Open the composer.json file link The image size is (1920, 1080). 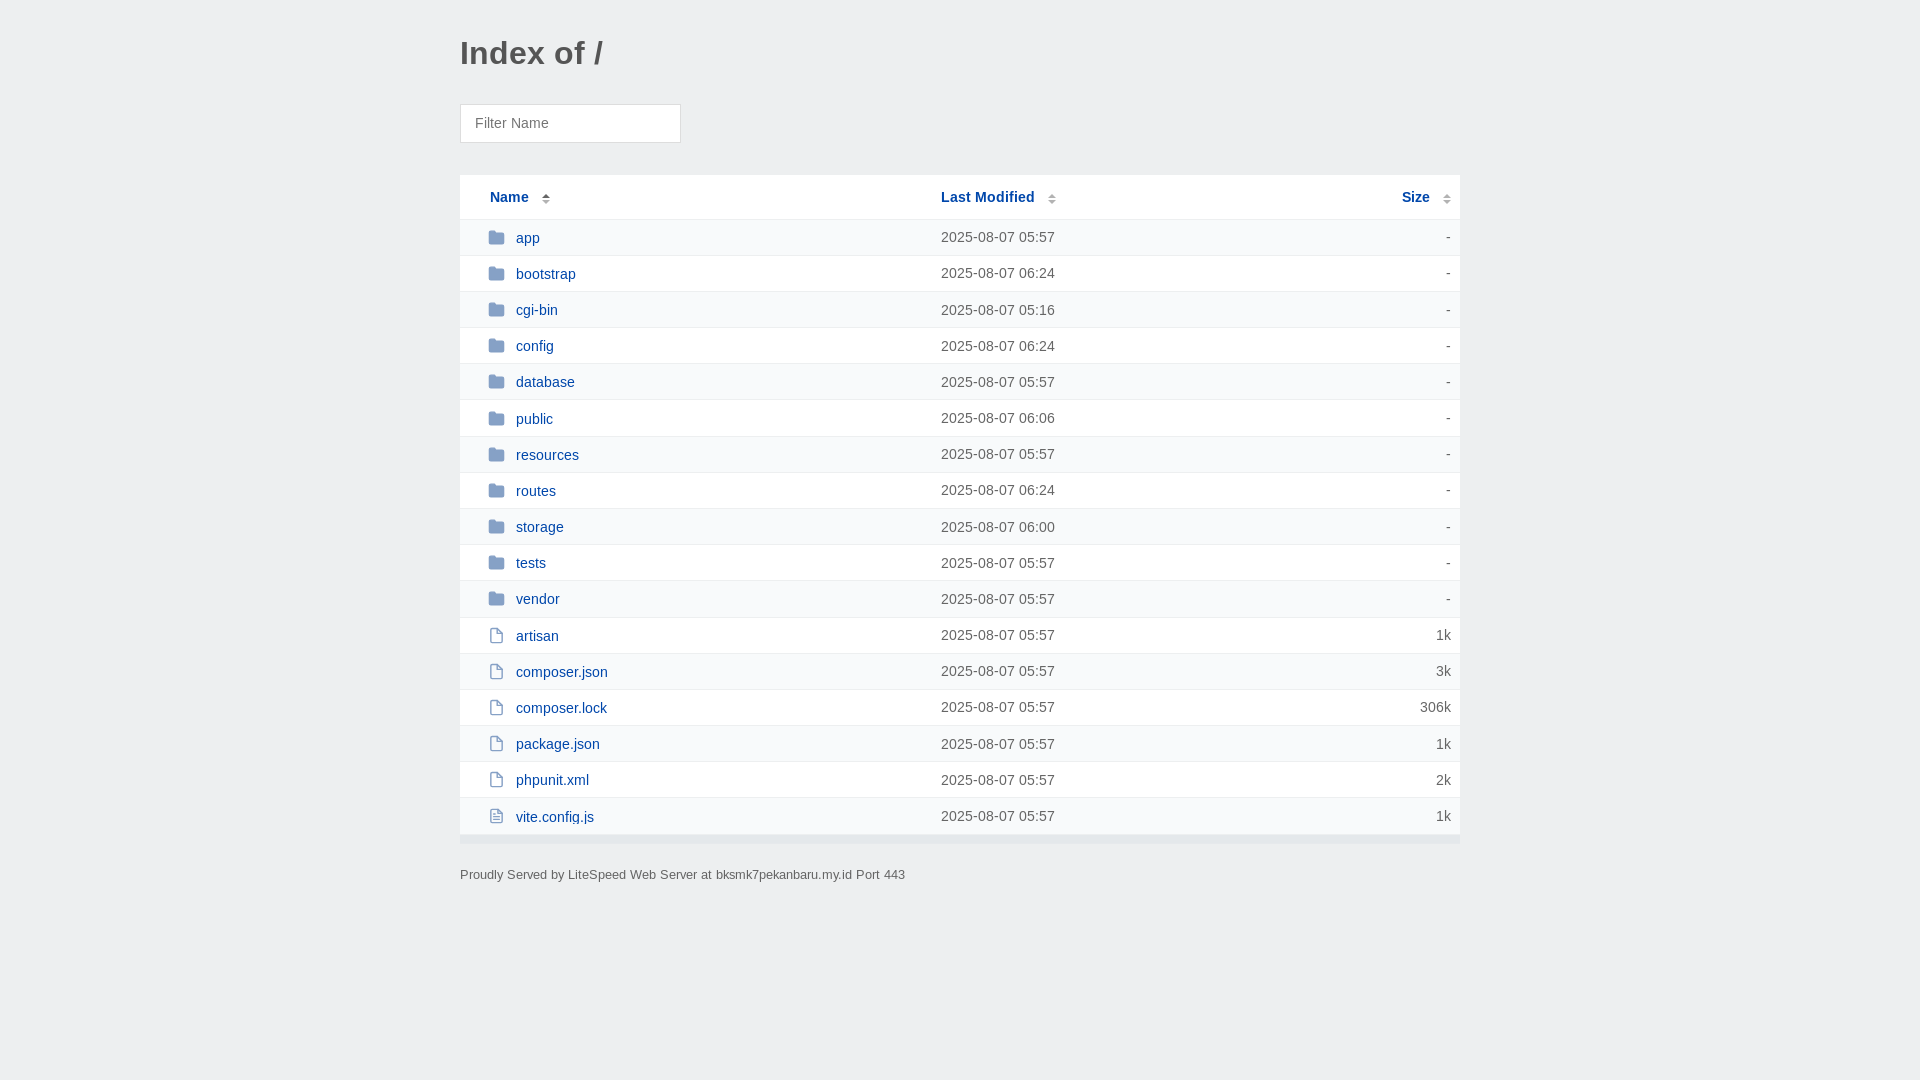(562, 672)
